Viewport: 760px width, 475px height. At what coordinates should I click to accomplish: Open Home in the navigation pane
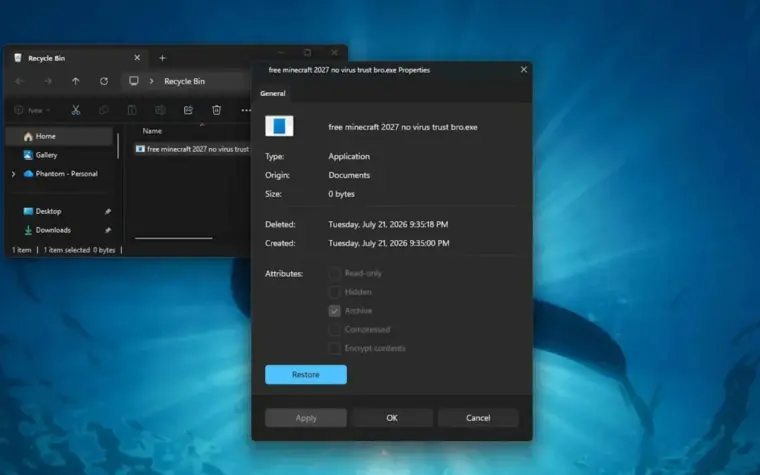pyautogui.click(x=60, y=137)
